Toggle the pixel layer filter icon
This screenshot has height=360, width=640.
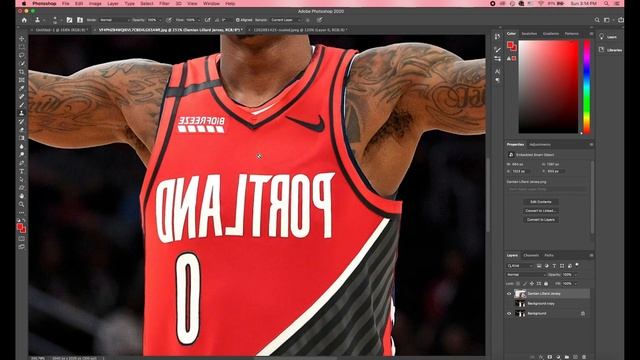pos(539,266)
